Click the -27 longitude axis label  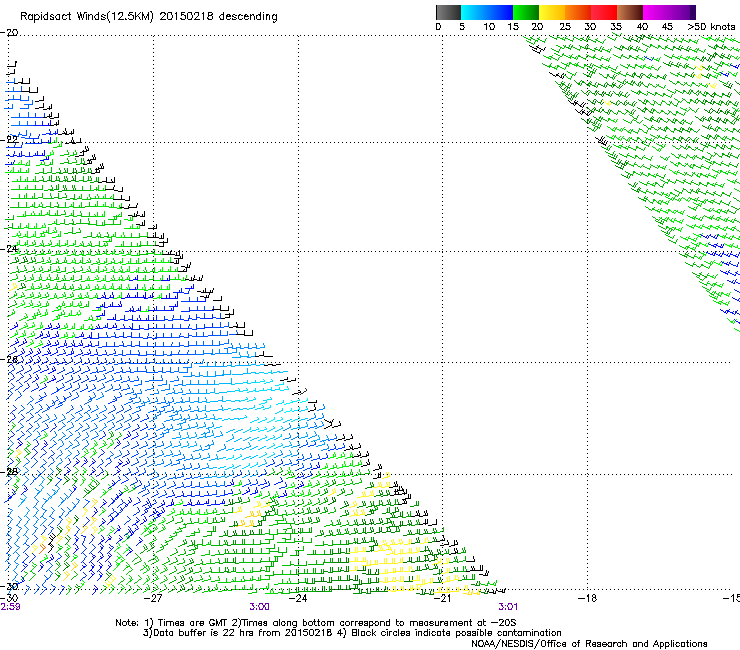tap(153, 598)
